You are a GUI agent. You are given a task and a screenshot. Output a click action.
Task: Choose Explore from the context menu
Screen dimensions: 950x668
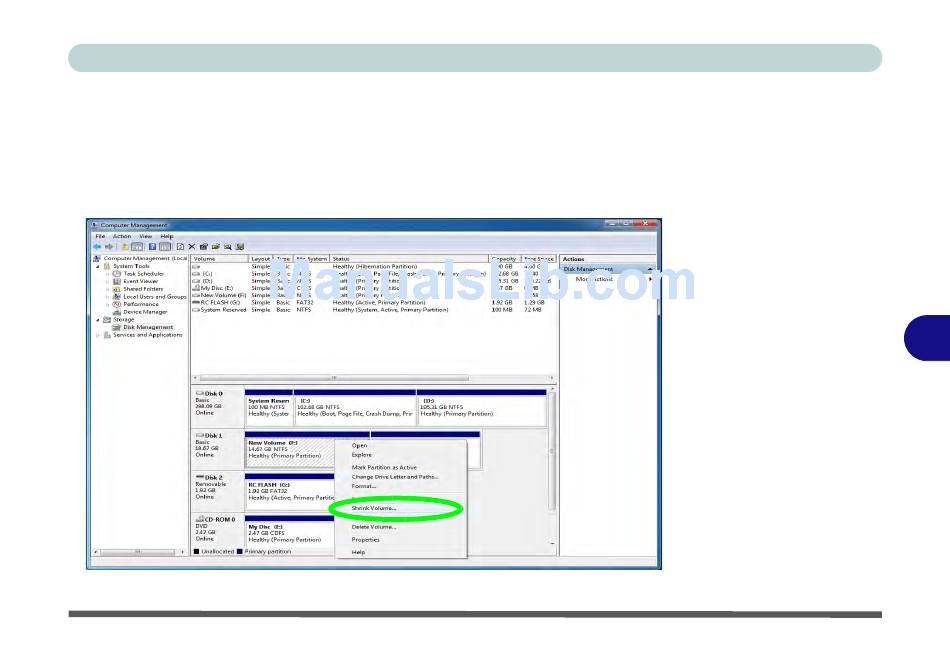pyautogui.click(x=362, y=455)
